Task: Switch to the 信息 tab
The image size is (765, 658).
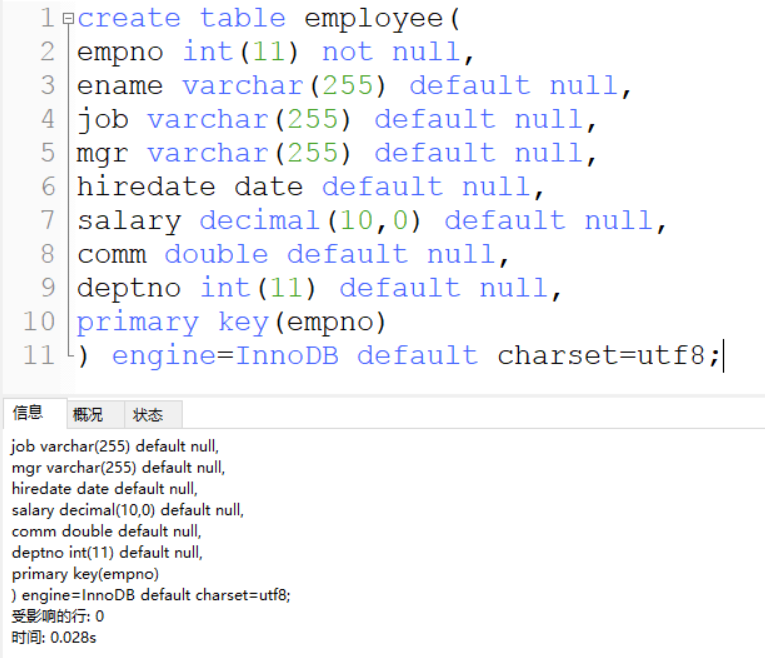Action: click(x=35, y=414)
